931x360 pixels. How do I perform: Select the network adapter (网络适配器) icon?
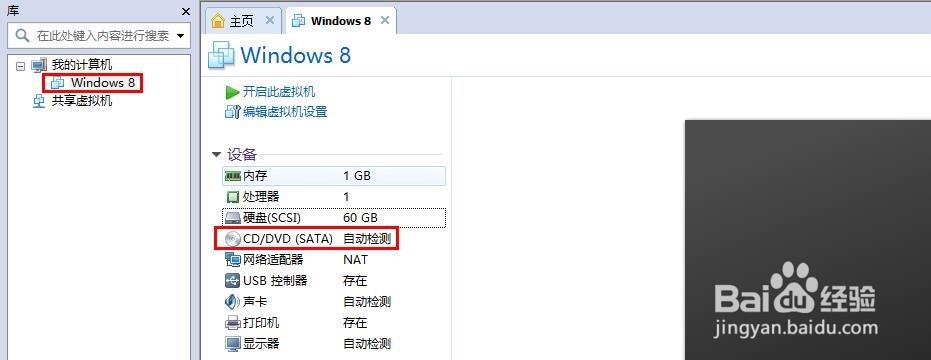tap(232, 260)
